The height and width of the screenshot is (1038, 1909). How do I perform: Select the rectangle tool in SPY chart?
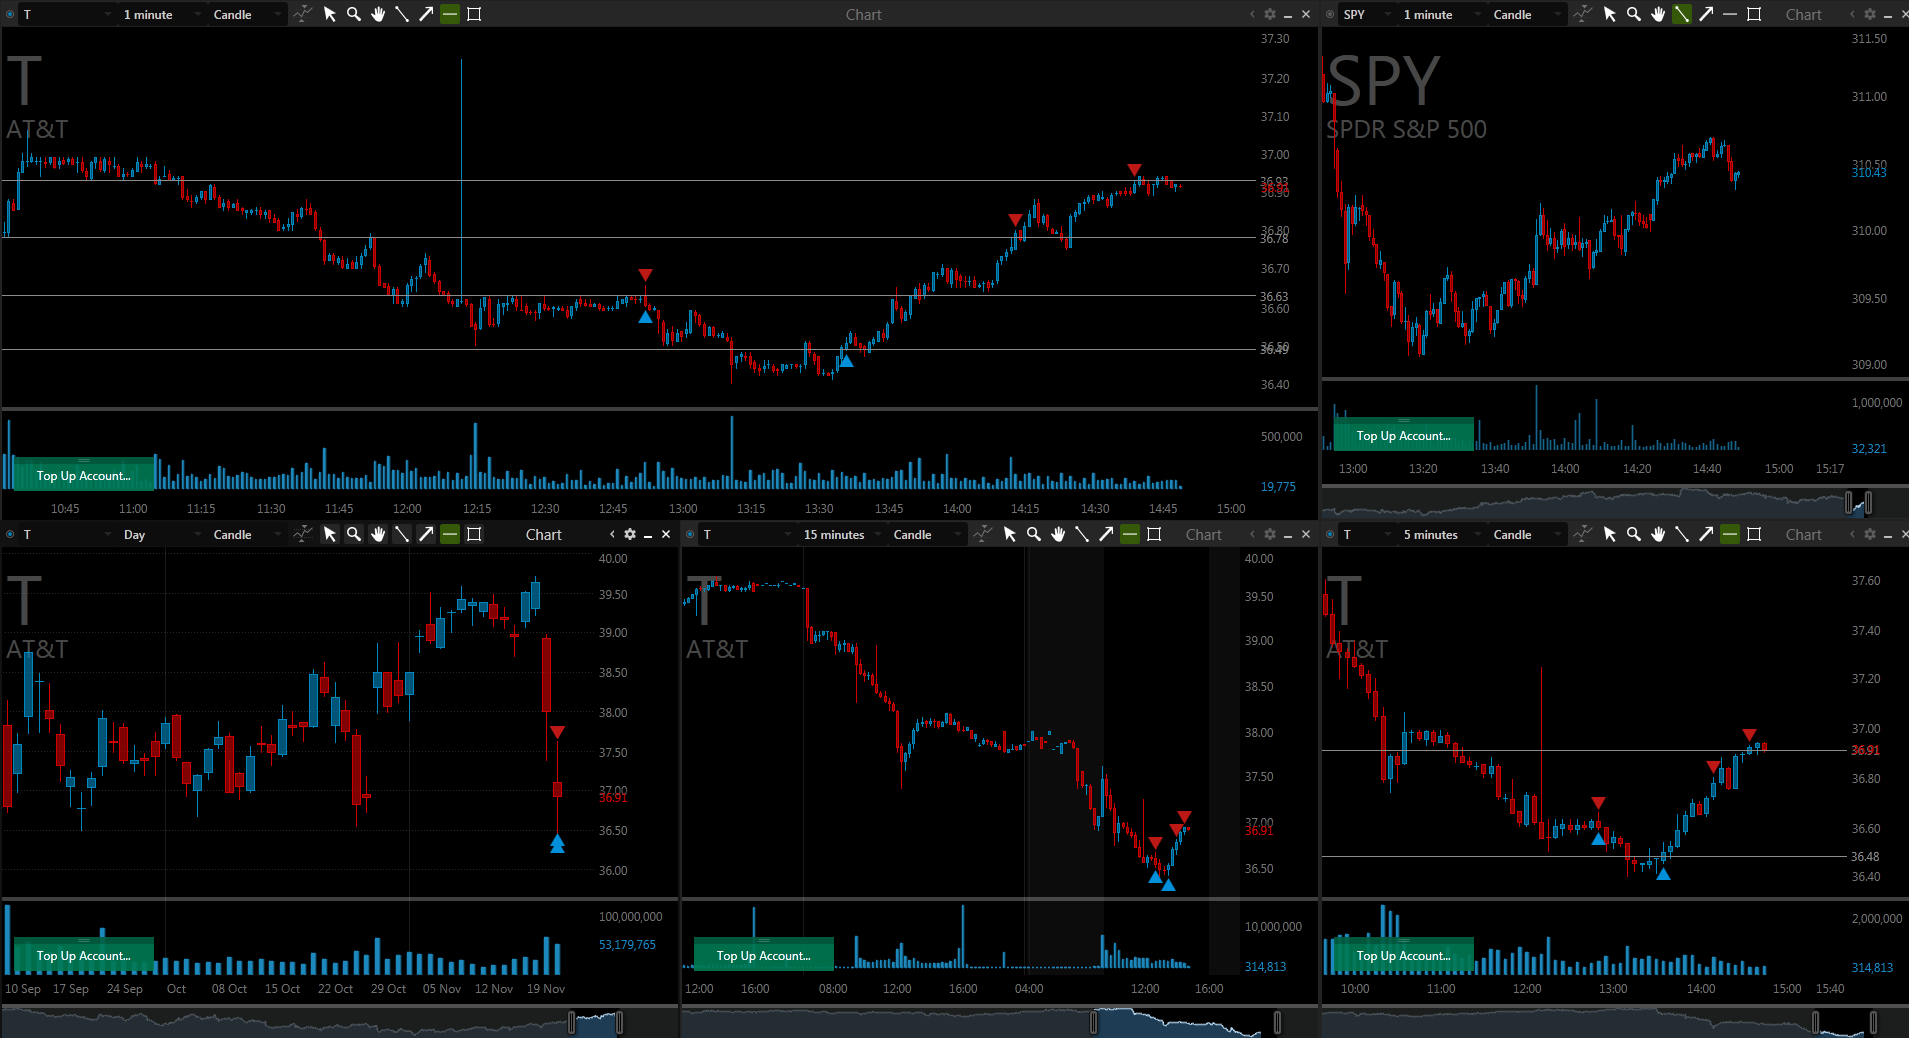1754,14
